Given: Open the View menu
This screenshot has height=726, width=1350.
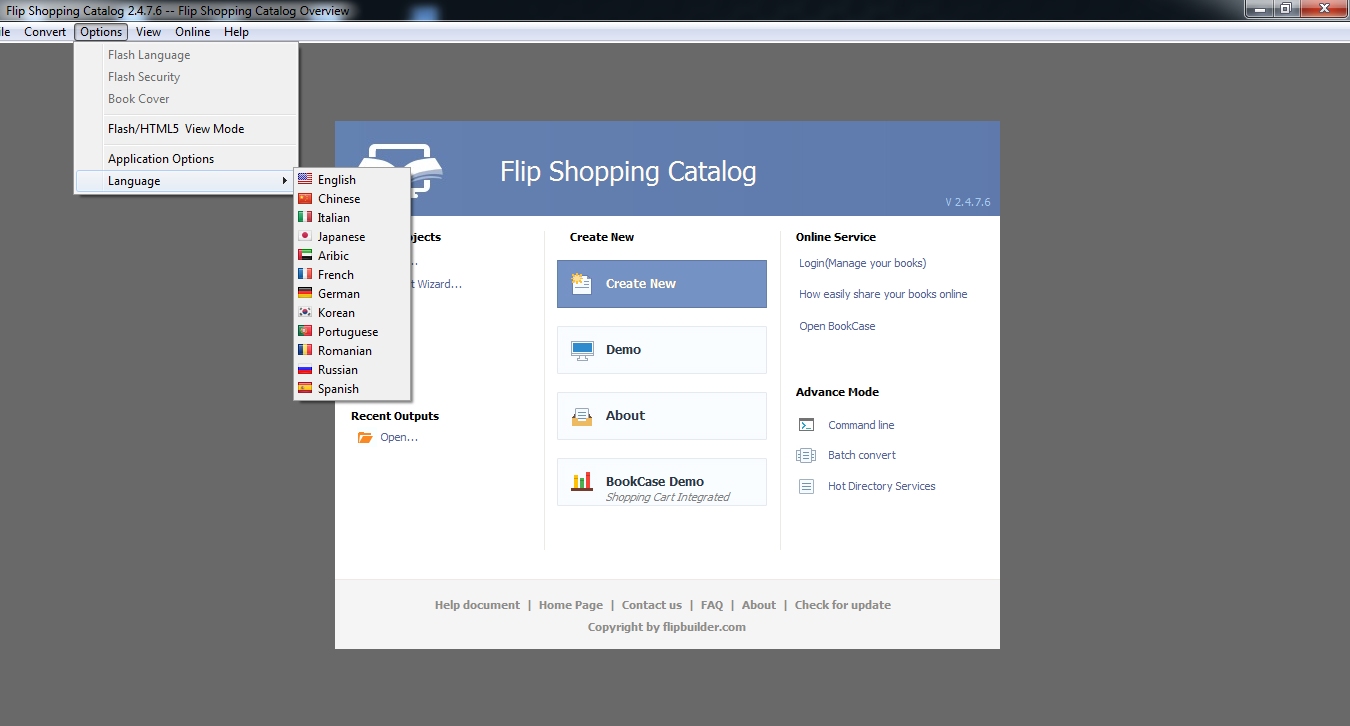Looking at the screenshot, I should coord(148,32).
